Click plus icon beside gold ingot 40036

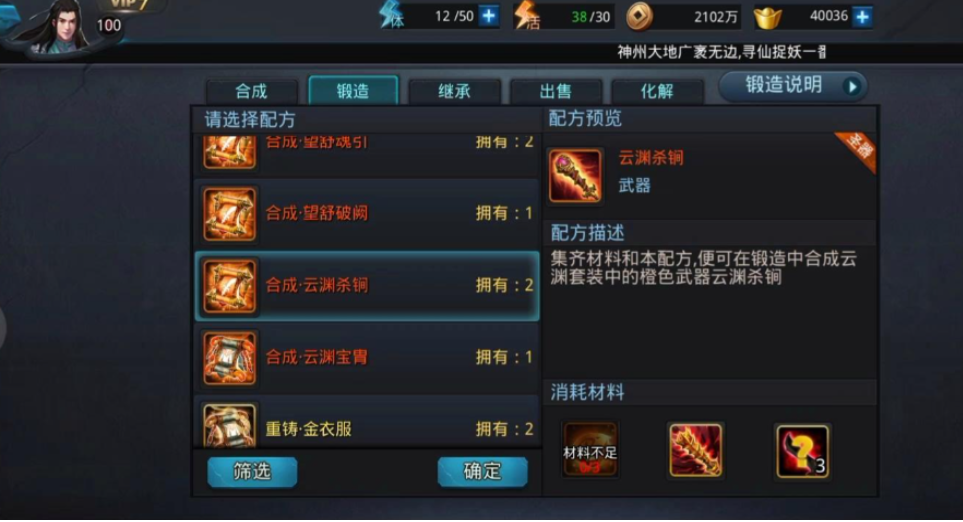click(x=862, y=17)
